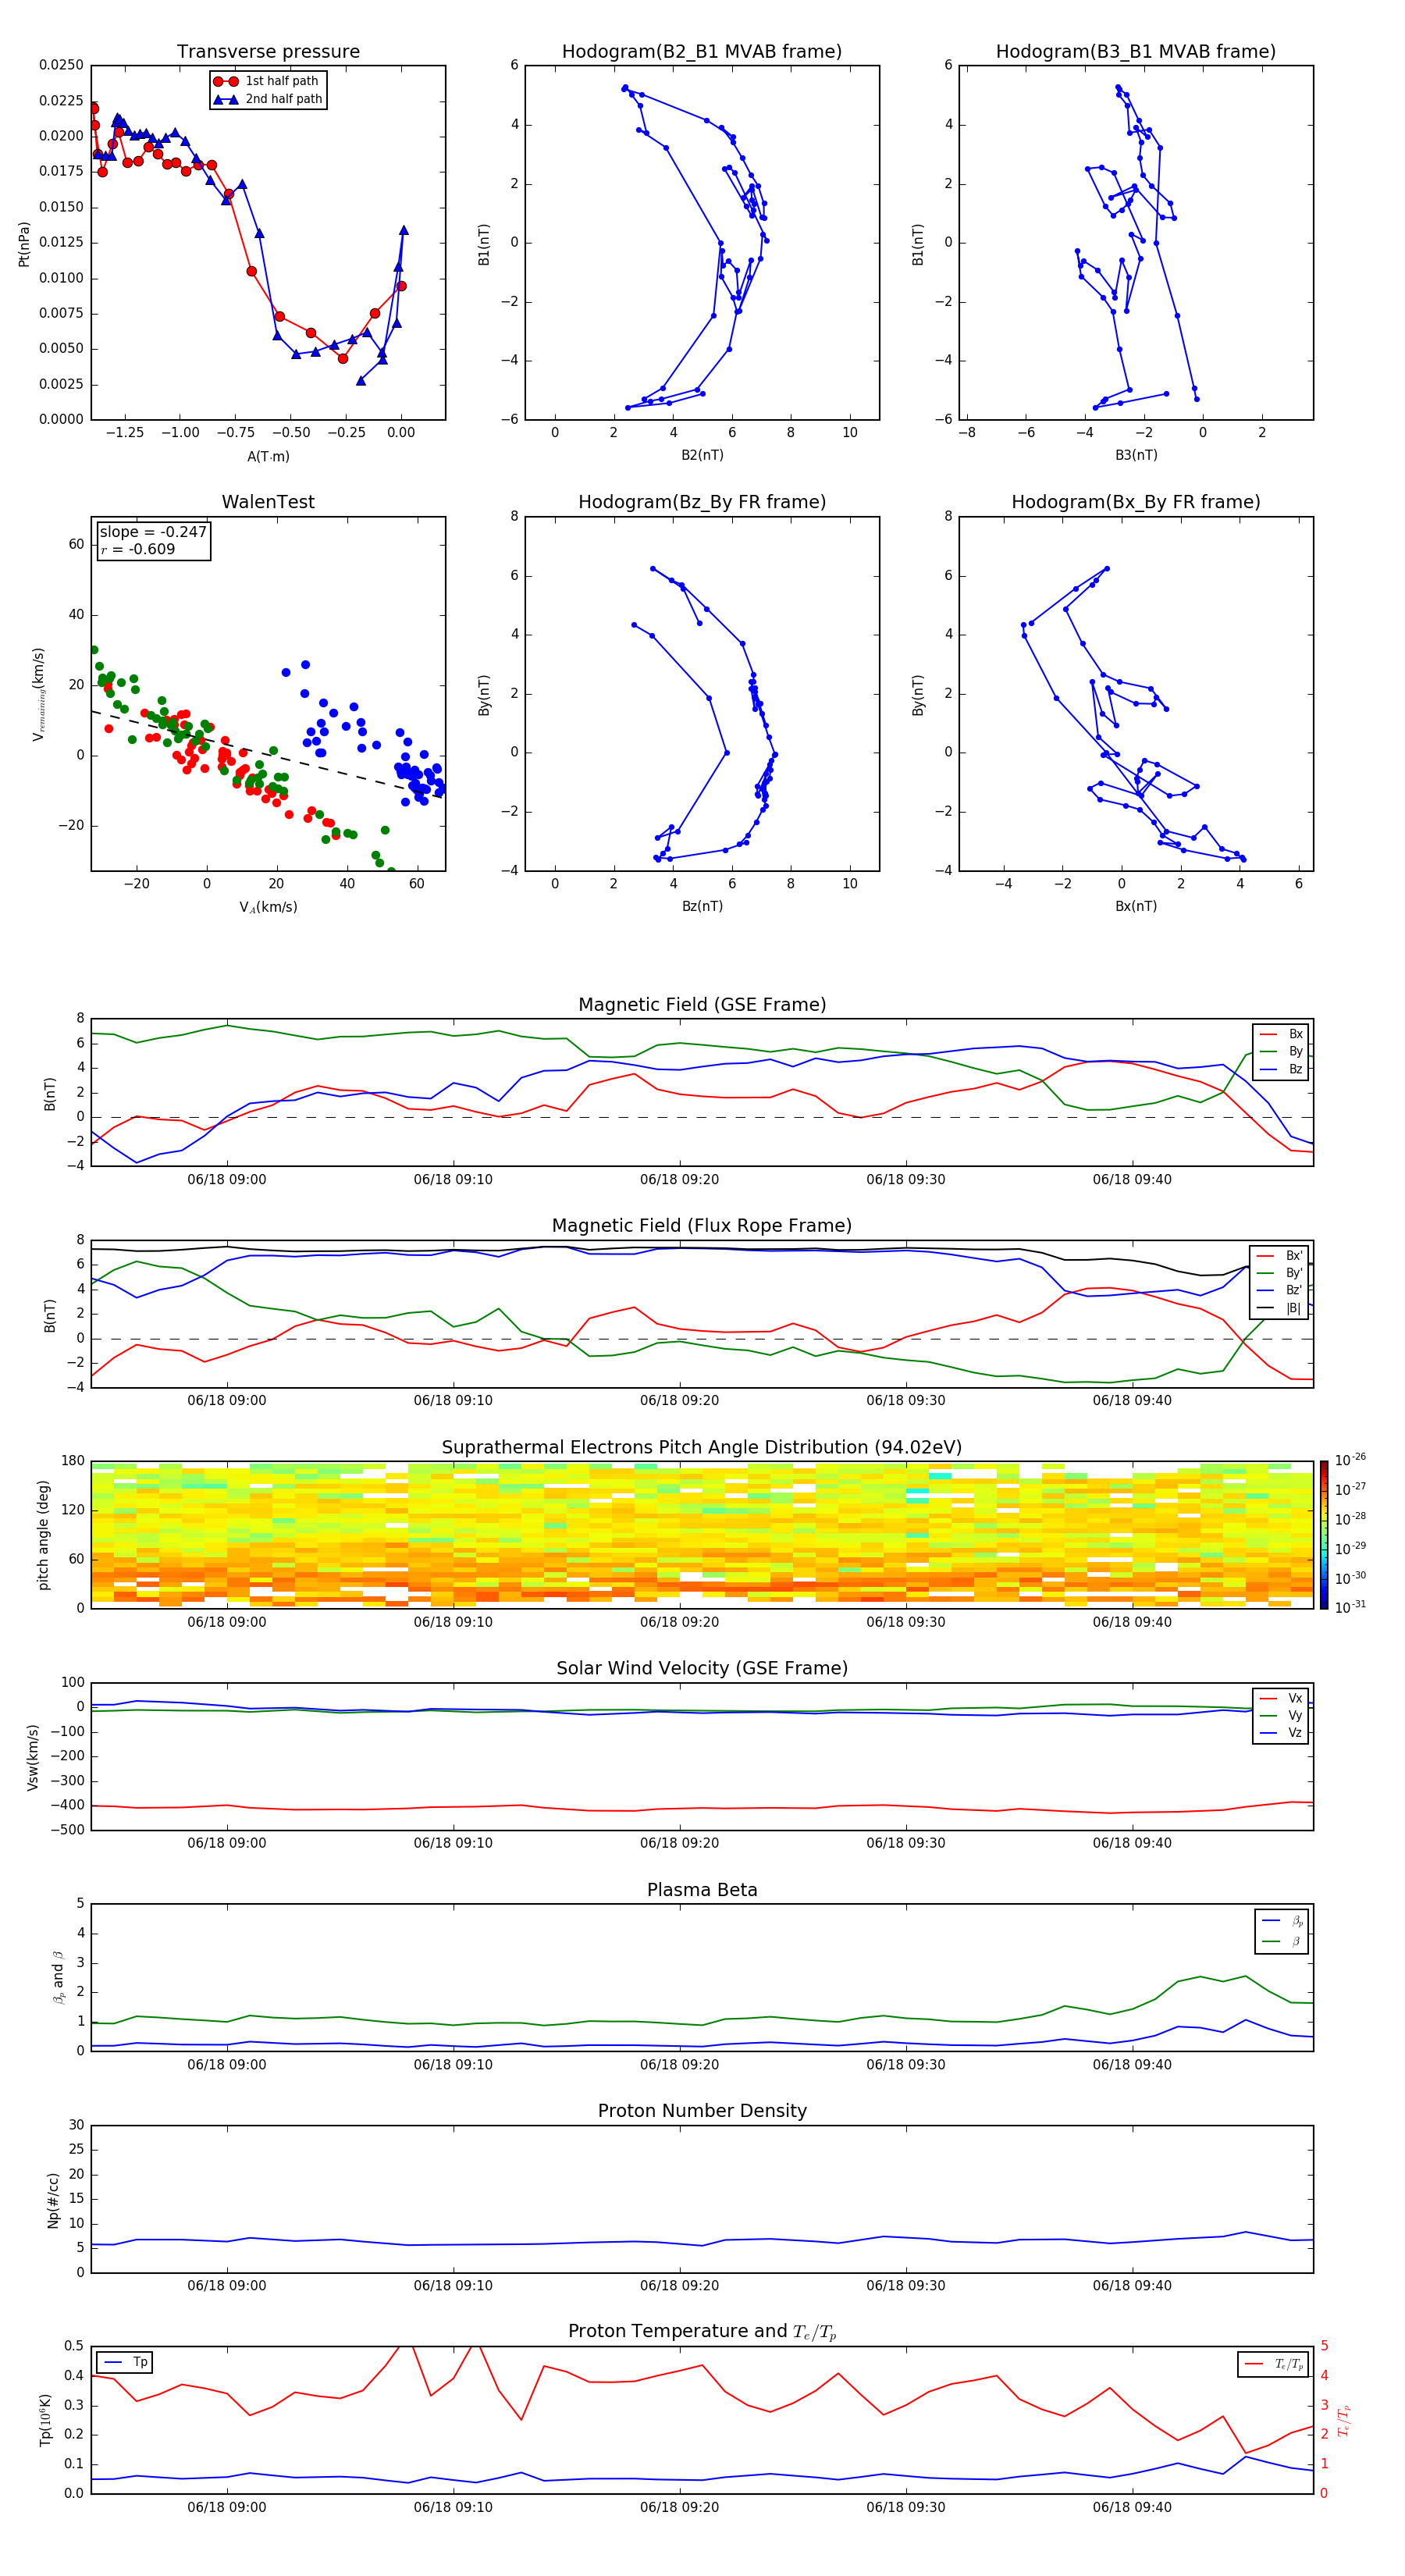The height and width of the screenshot is (2576, 1405).
Task: Click the 'Bx(nT)' x-axis label
Action: (1136, 906)
